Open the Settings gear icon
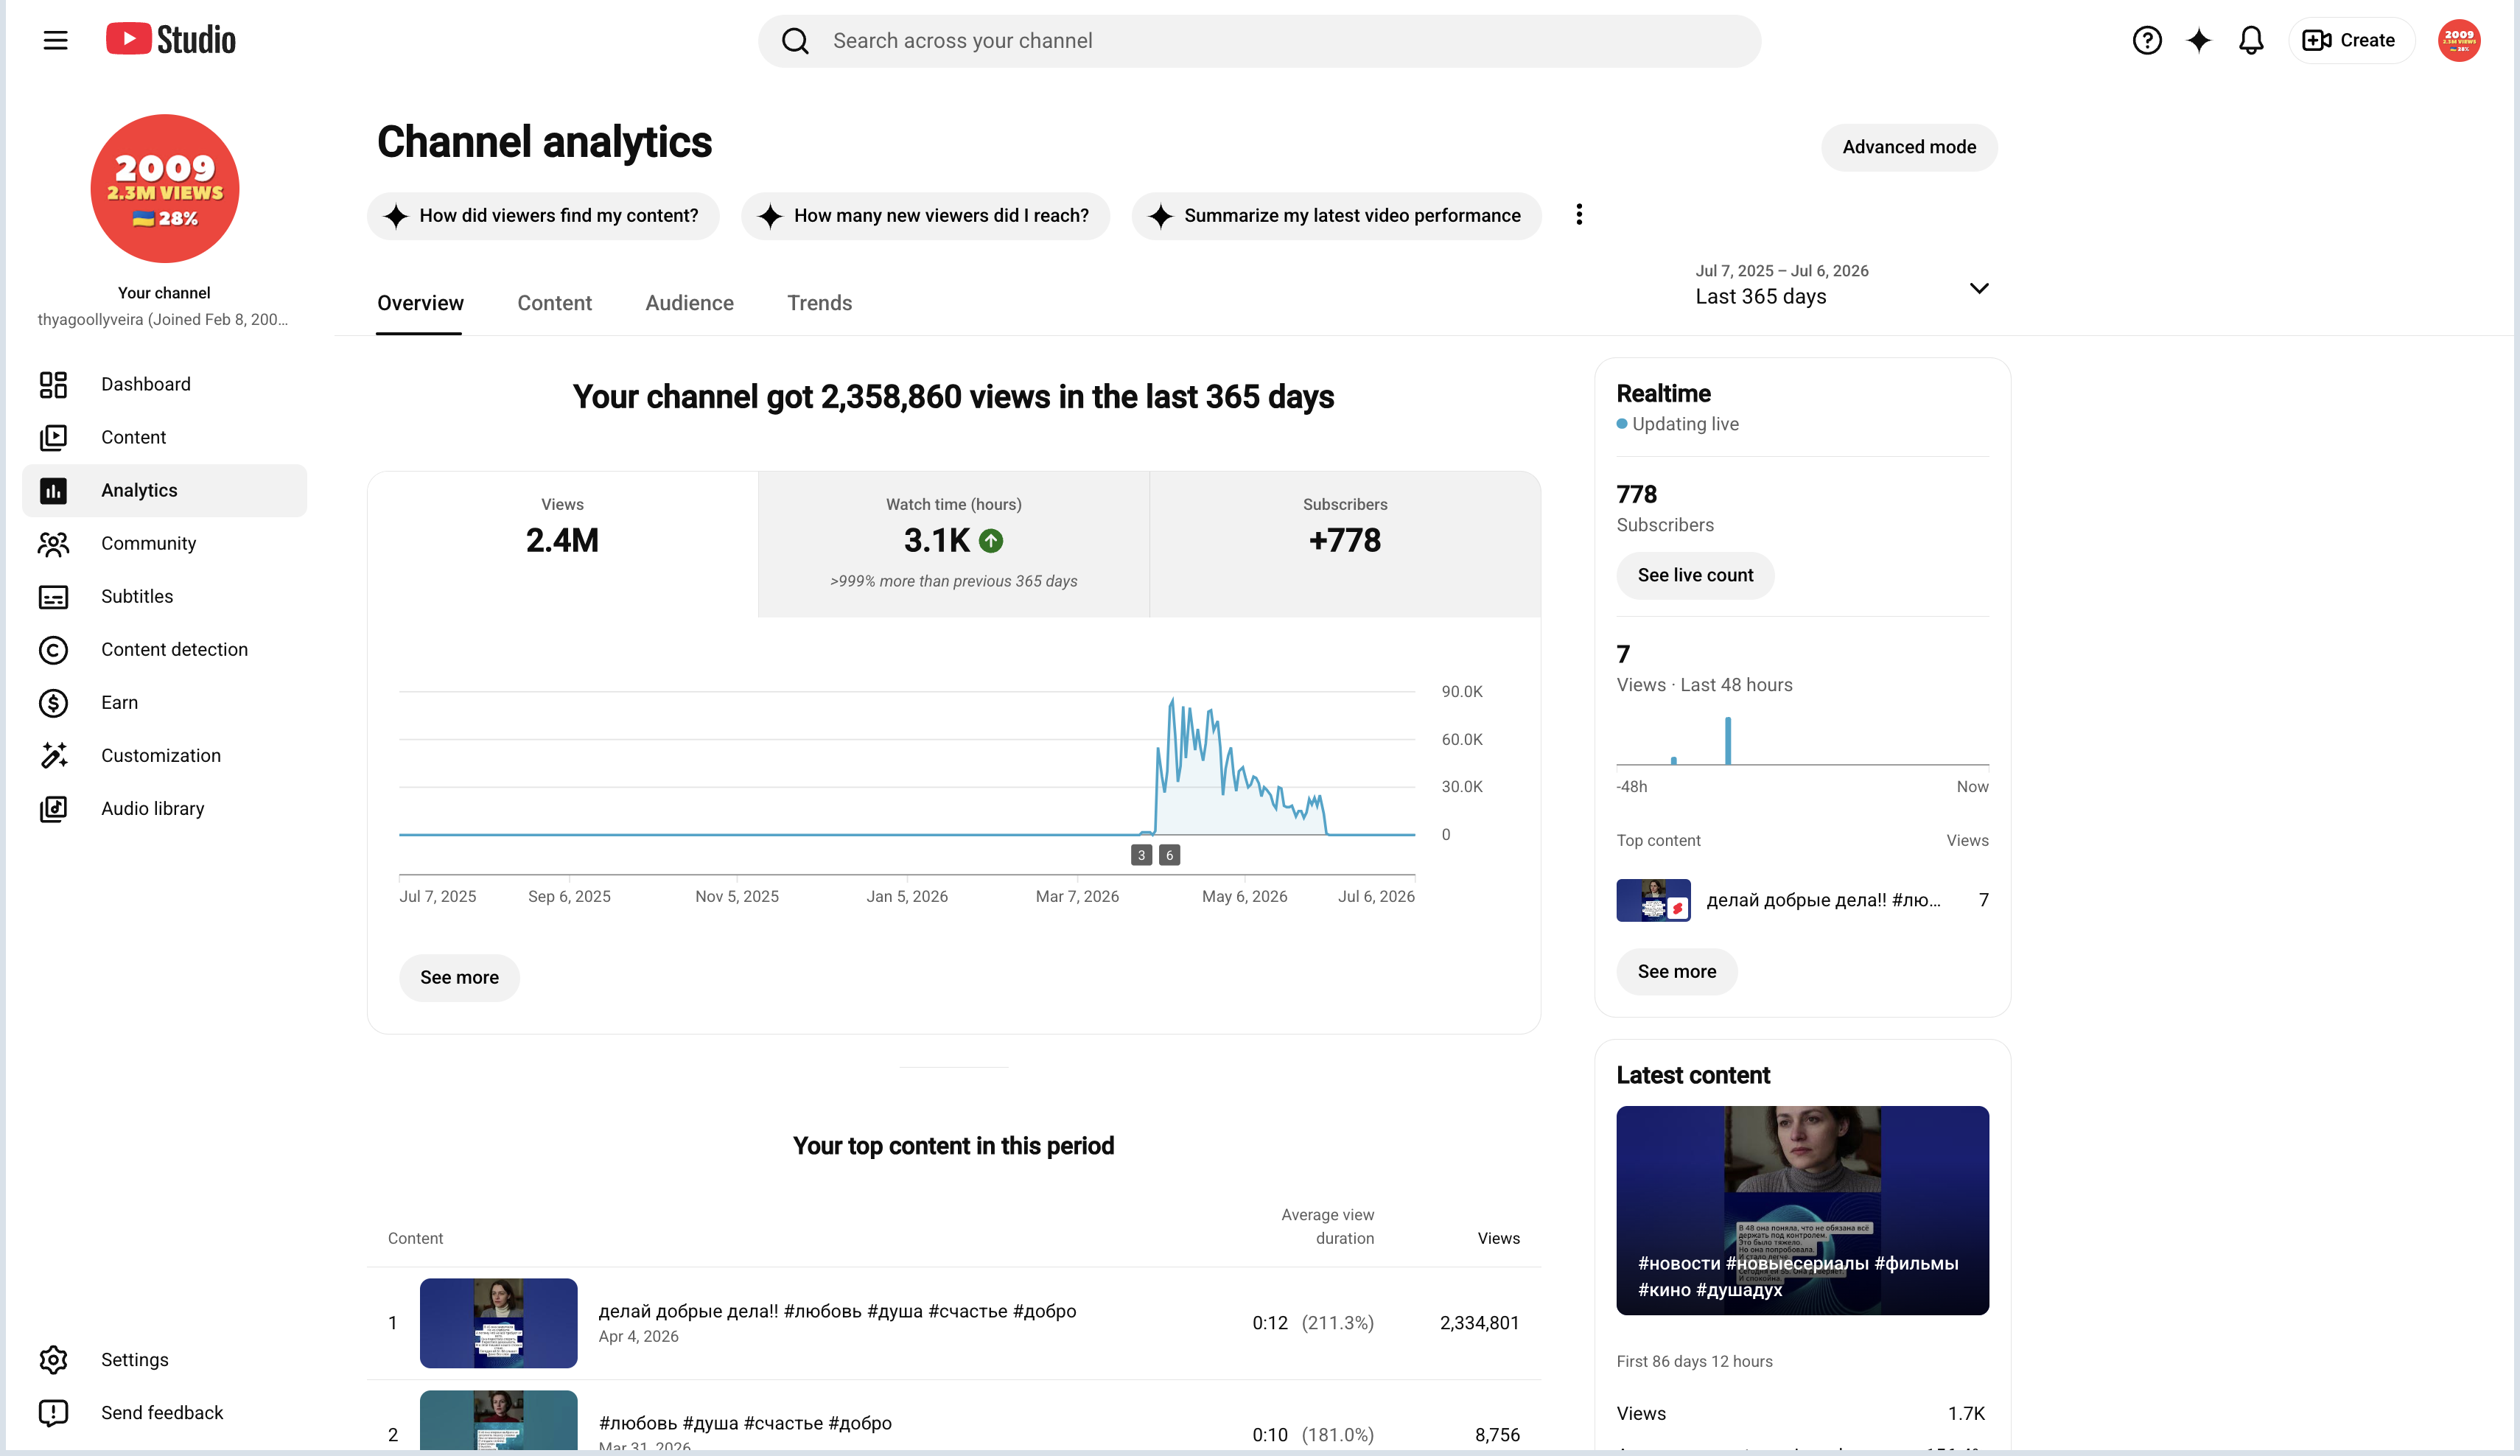Image resolution: width=2520 pixels, height=1456 pixels. coord(53,1360)
